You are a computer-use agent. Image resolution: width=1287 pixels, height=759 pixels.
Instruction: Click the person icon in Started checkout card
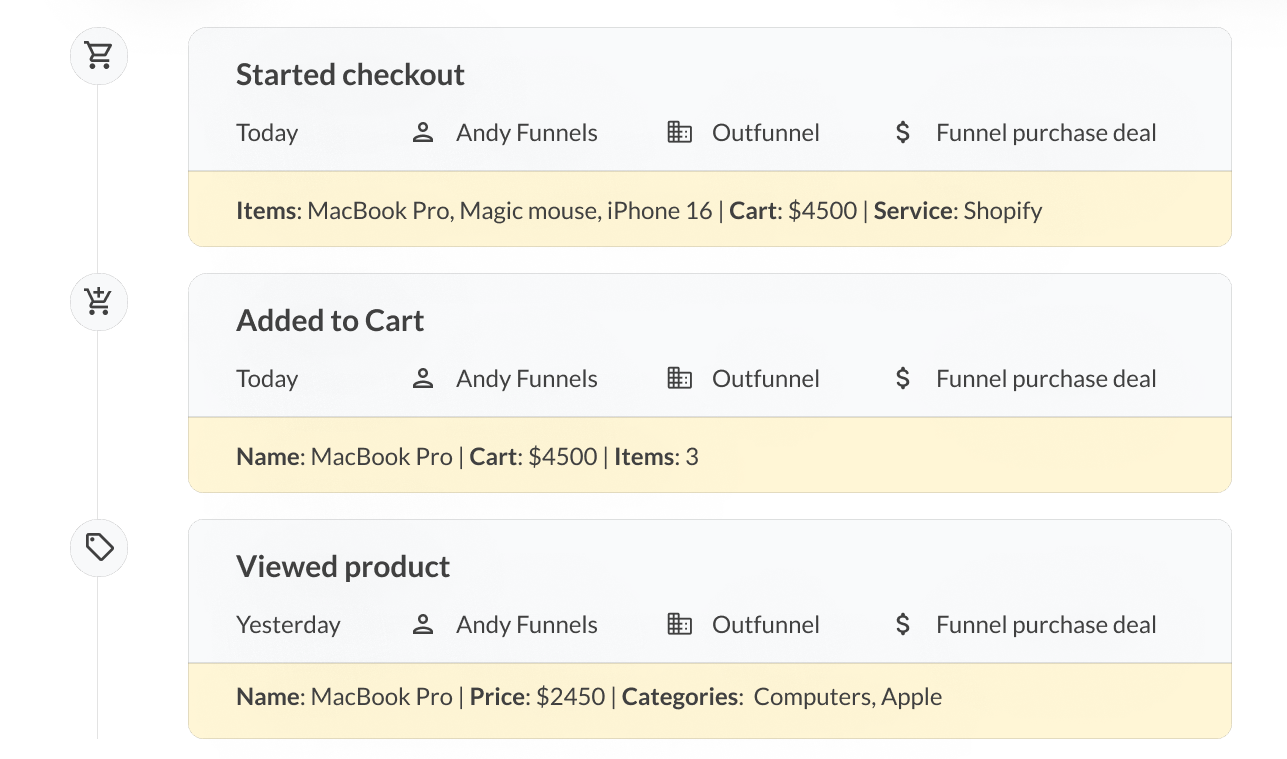423,133
